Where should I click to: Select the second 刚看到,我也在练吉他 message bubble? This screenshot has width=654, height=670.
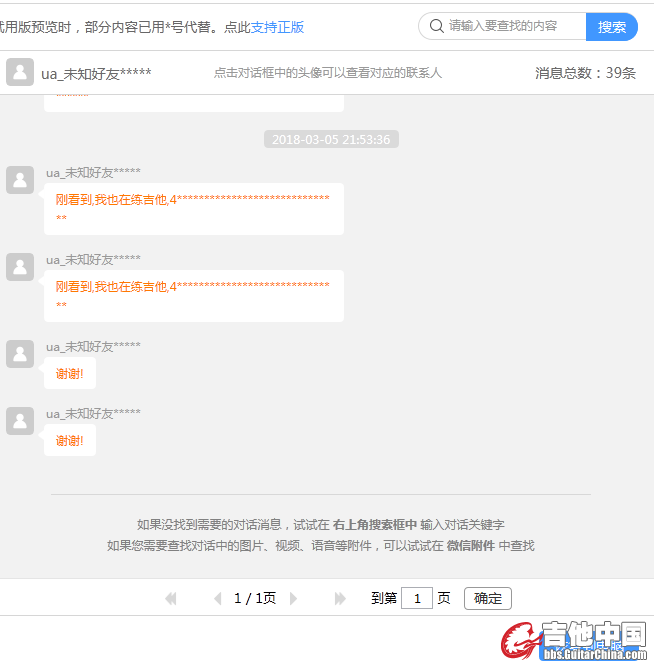193,295
